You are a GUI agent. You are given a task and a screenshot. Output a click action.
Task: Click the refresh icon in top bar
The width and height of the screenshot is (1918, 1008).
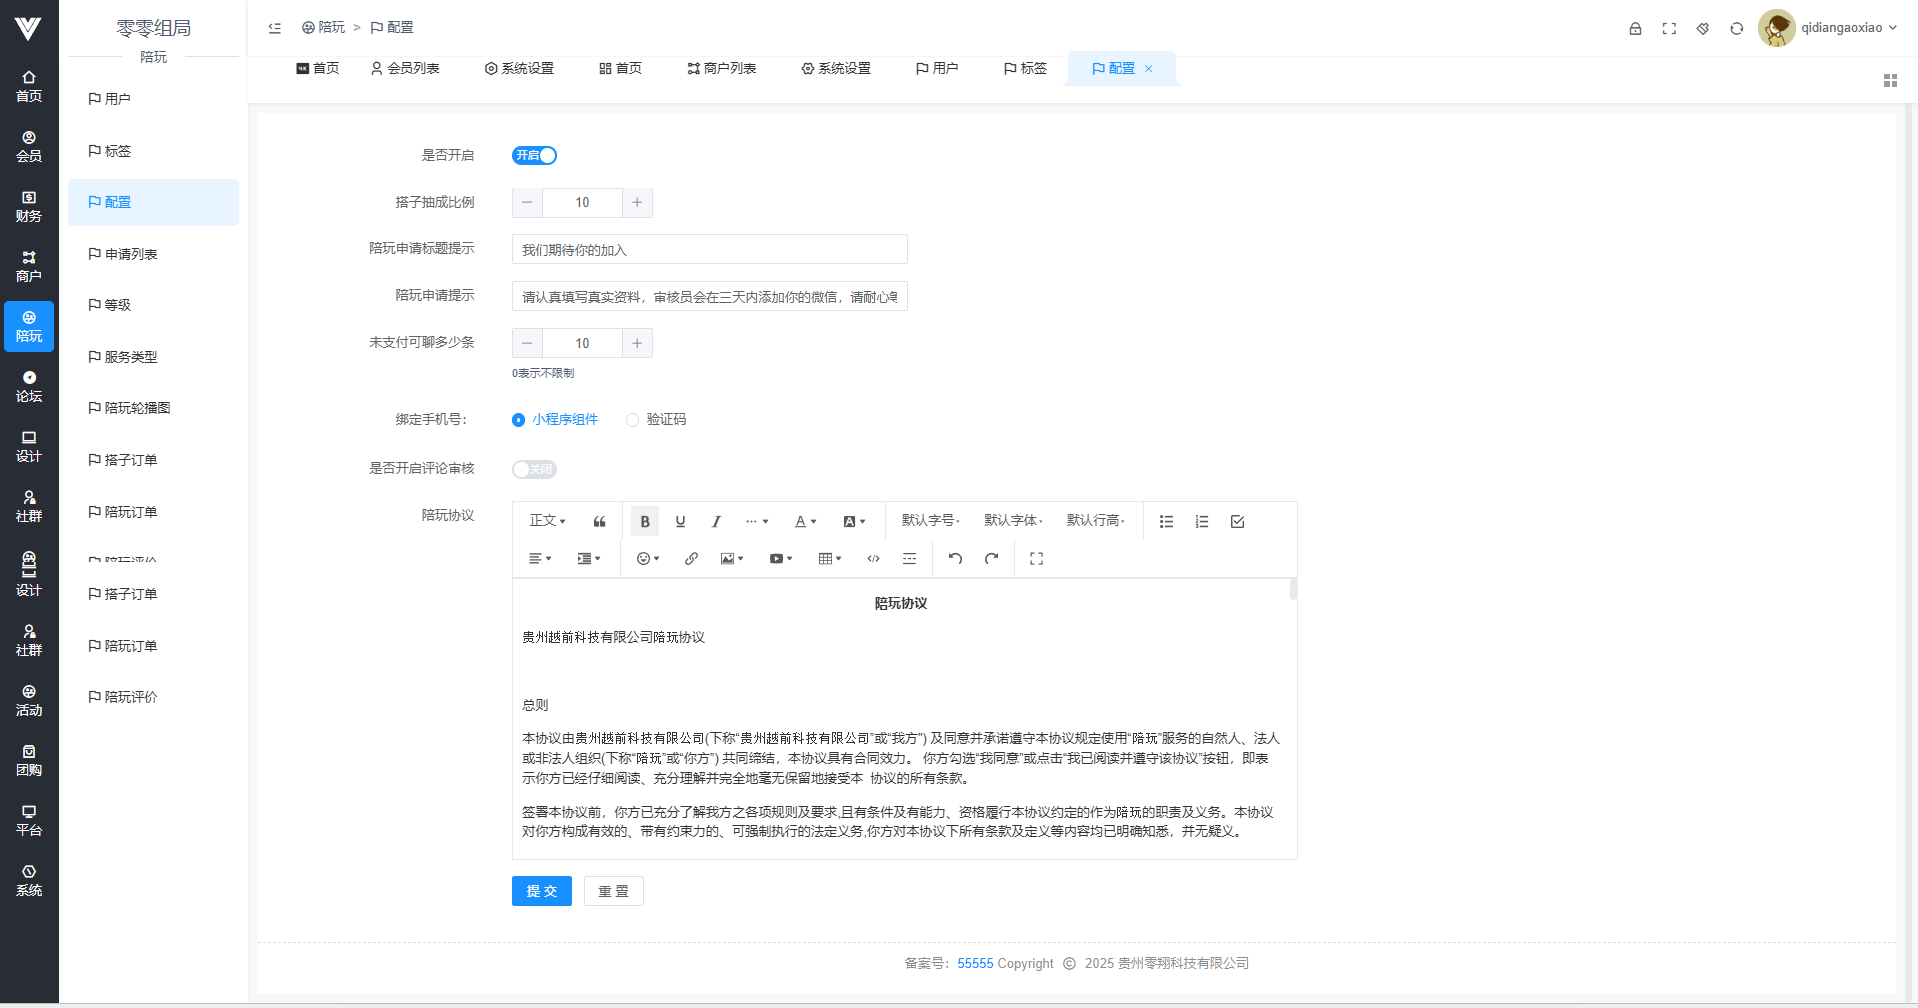click(1736, 28)
